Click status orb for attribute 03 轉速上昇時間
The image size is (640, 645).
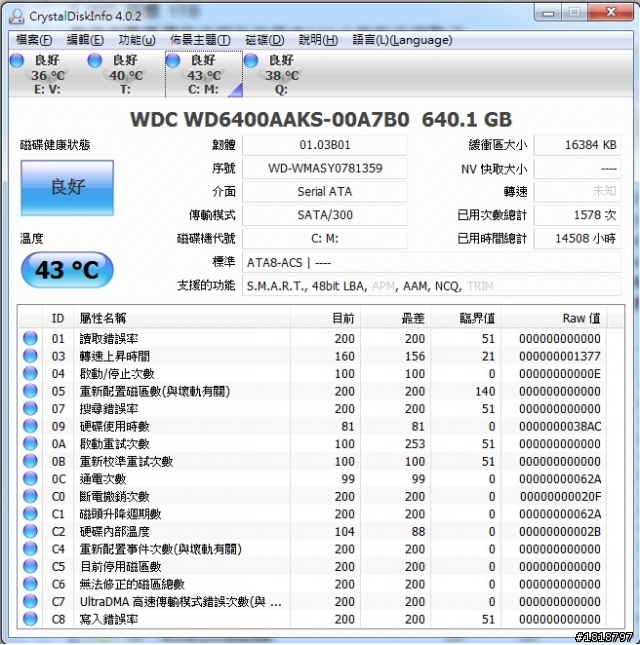(30, 356)
